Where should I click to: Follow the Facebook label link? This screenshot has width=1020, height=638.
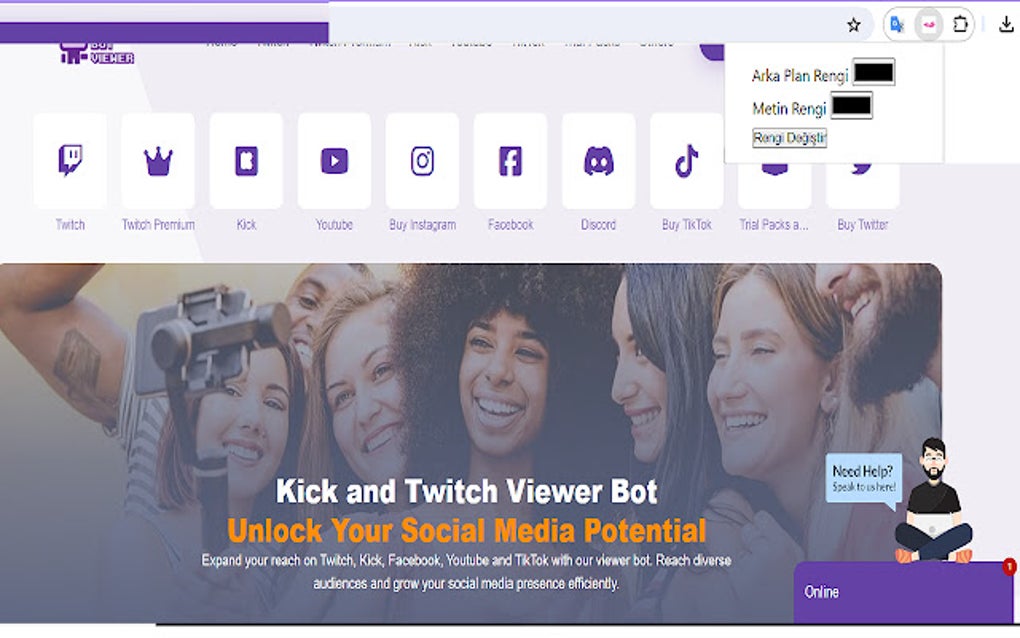point(511,224)
